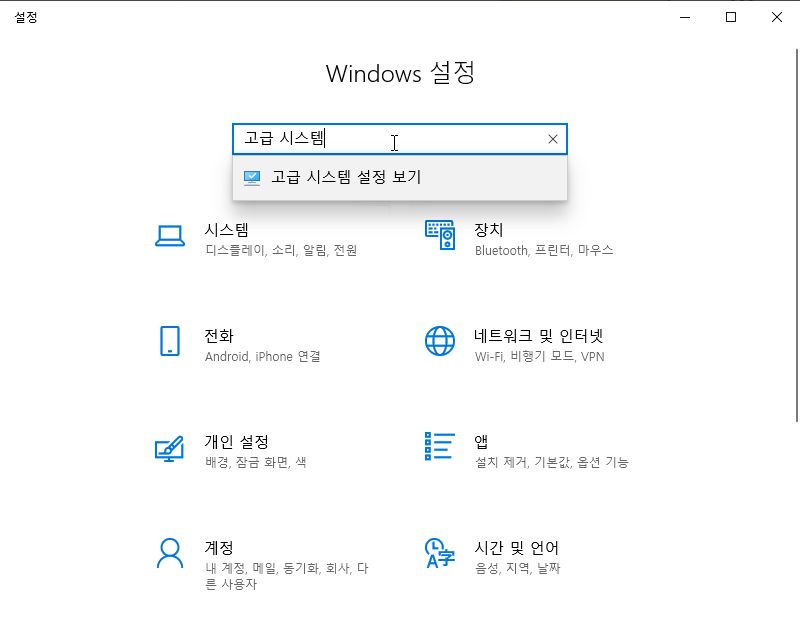Screen dimensions: 800x633
Task: Open the 네트워크 및 인터넷 globe icon
Action: [440, 341]
